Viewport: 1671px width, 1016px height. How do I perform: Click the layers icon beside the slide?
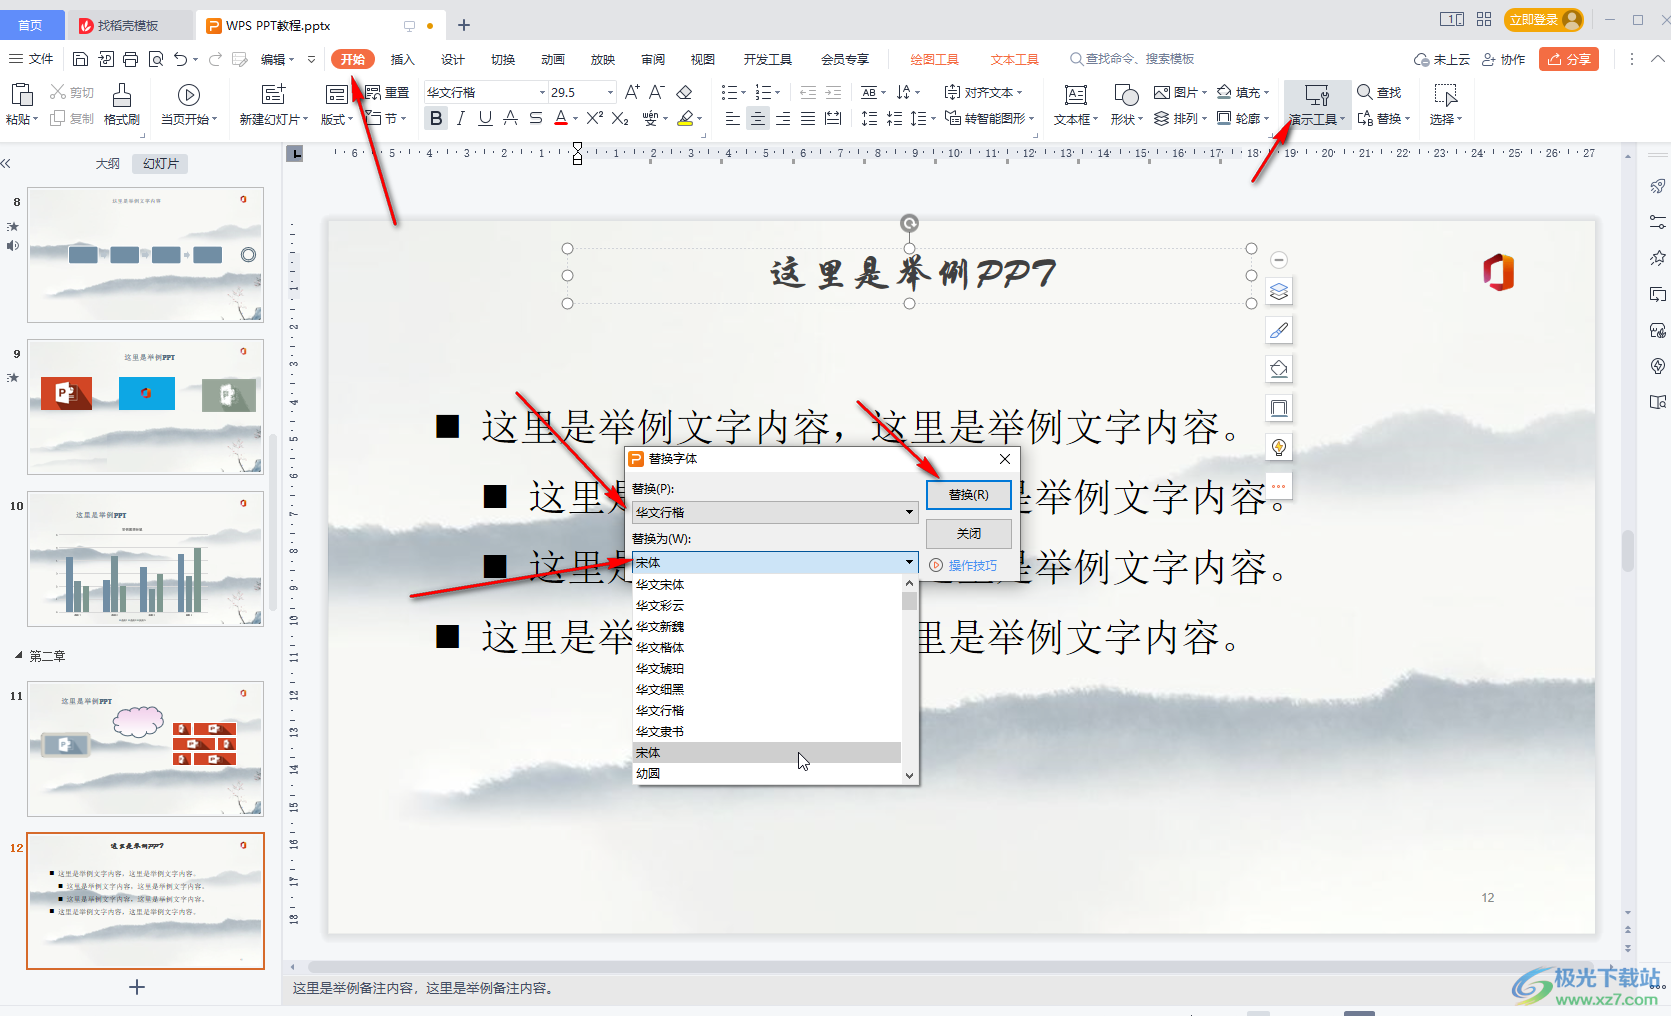point(1279,292)
